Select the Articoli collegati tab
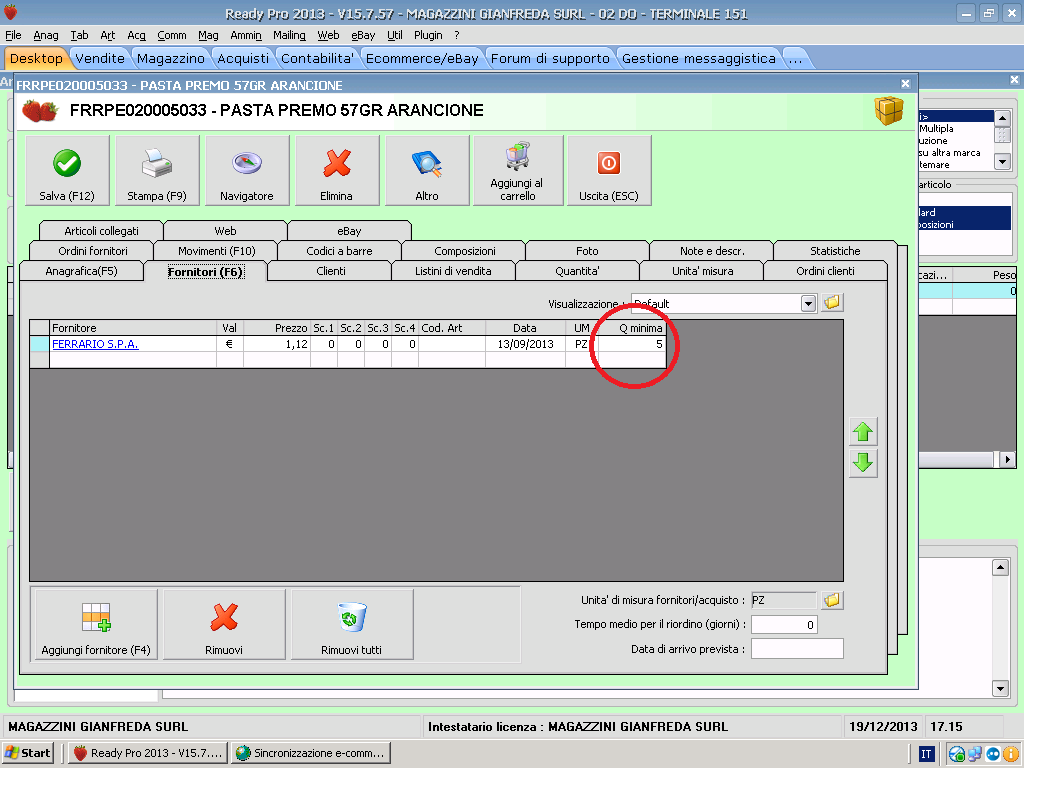The image size is (1048, 804). [102, 231]
